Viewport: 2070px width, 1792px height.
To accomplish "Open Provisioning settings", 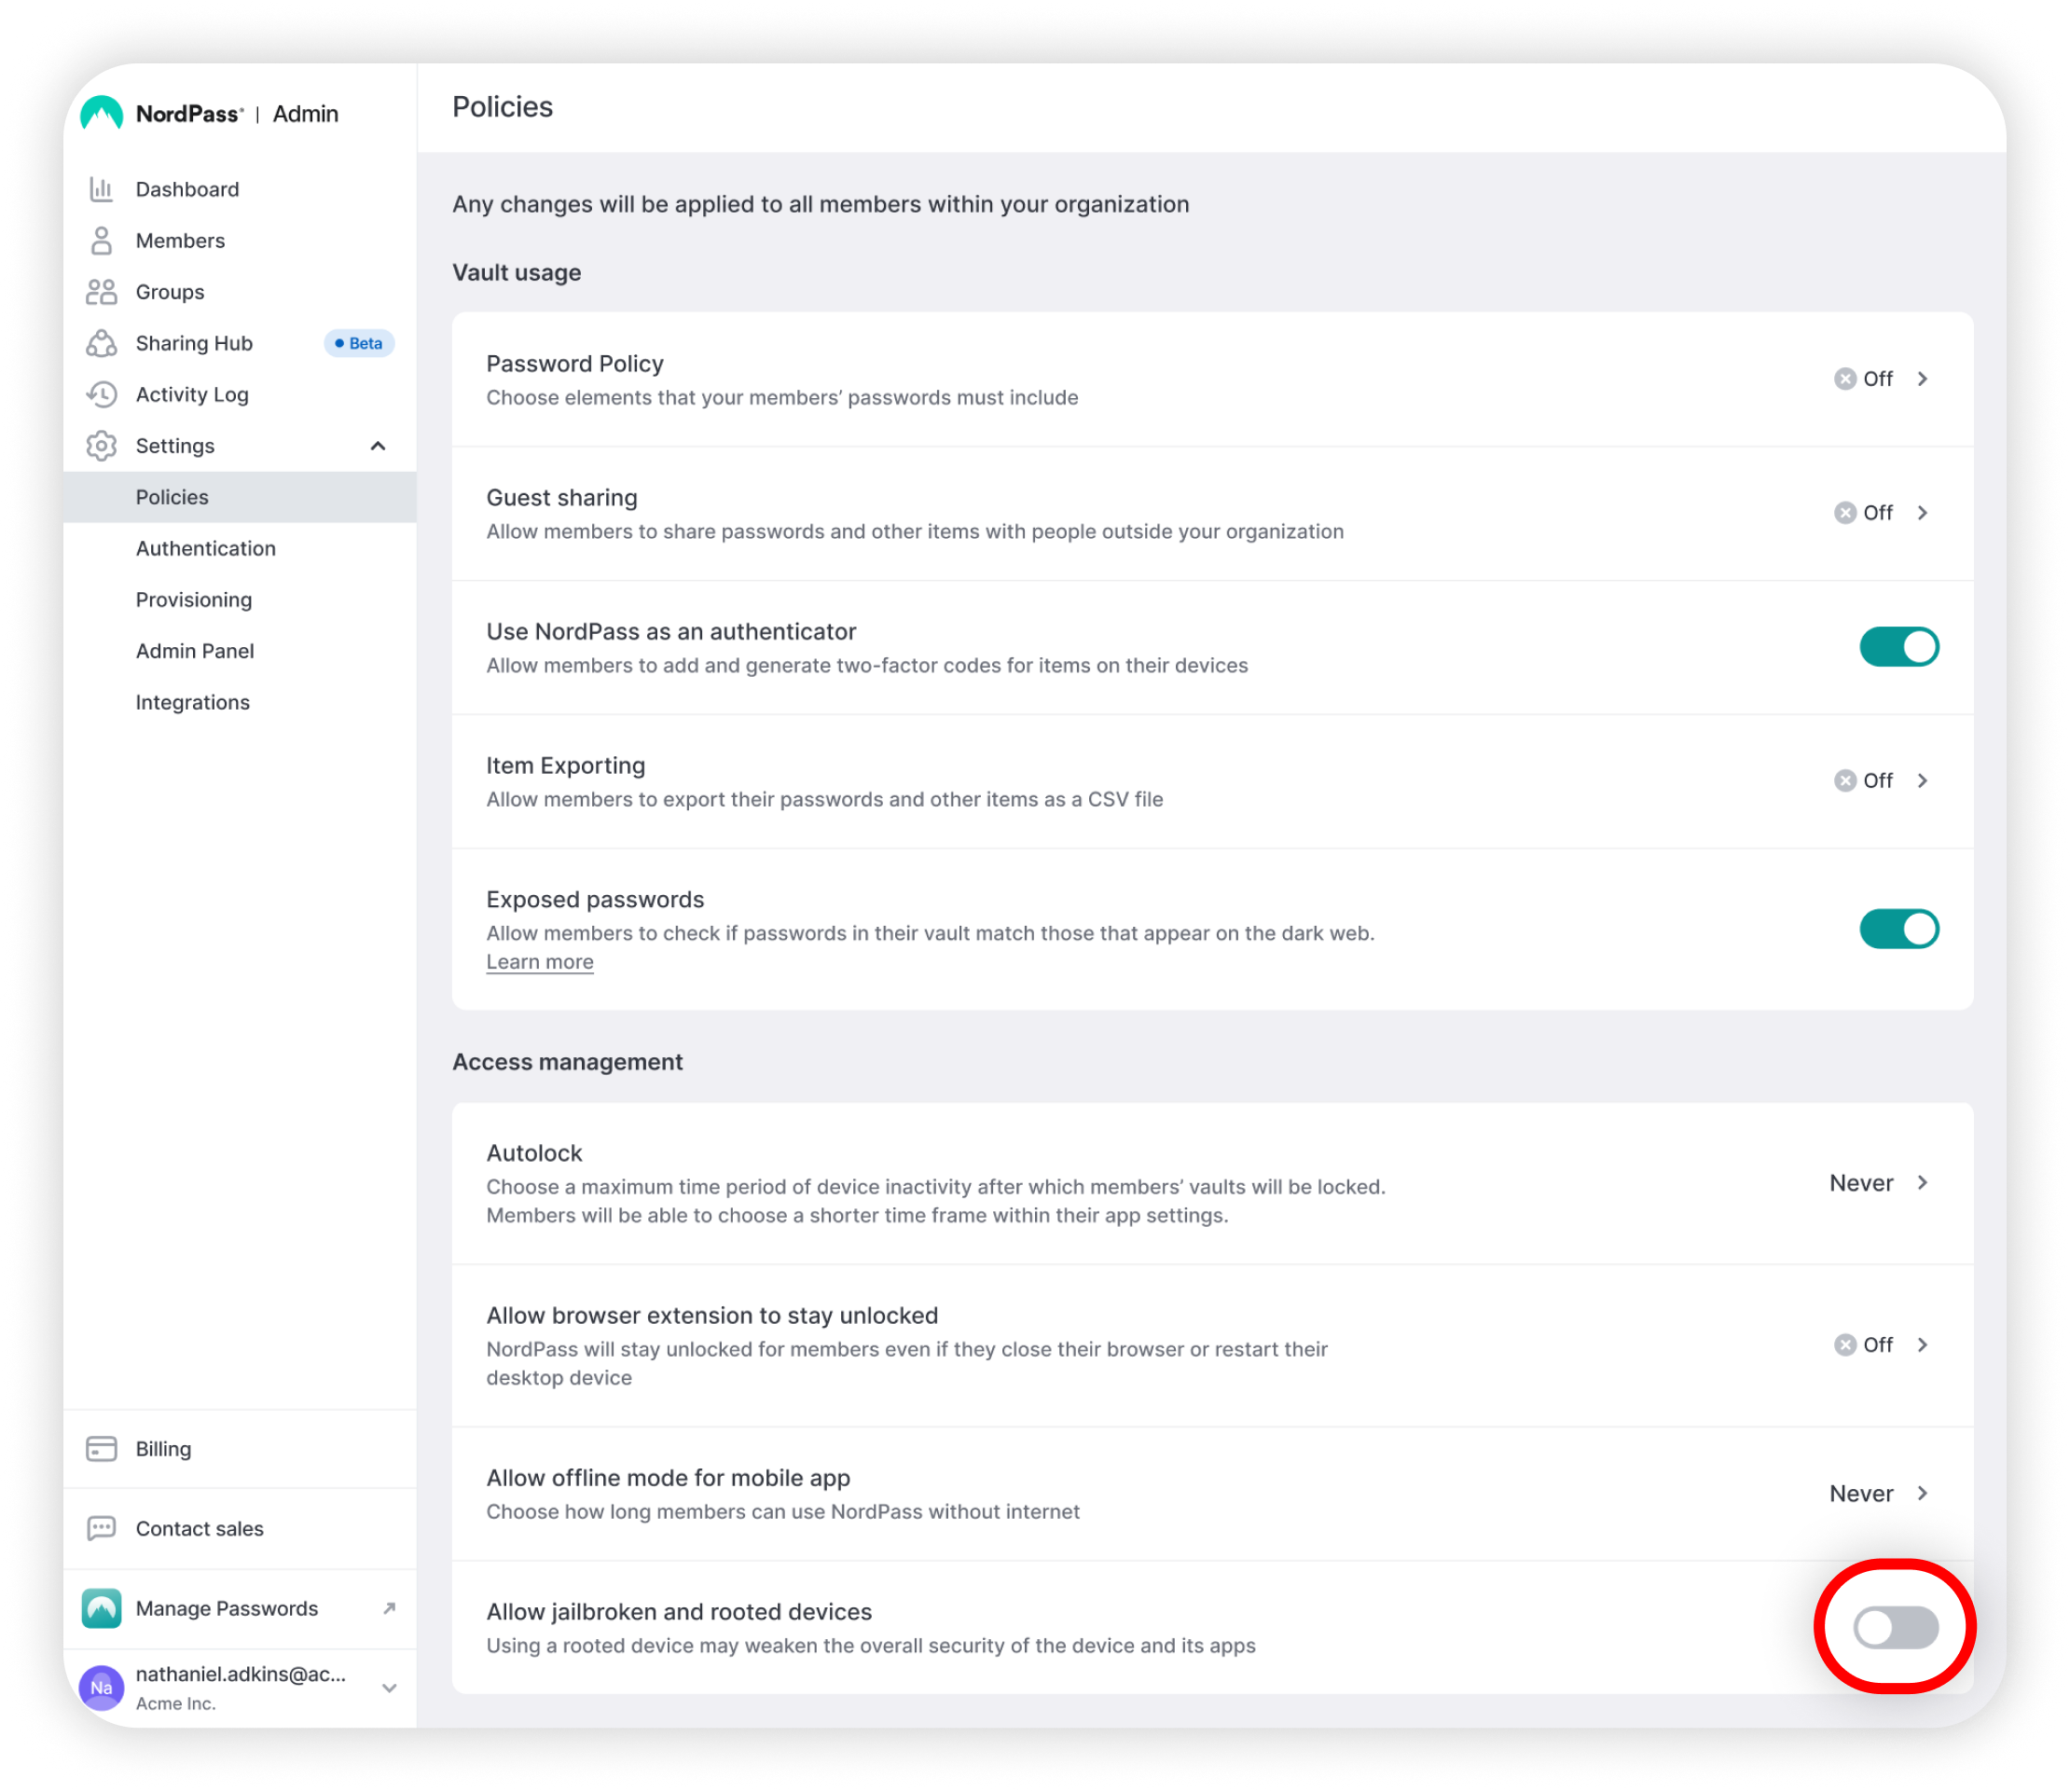I will tap(194, 600).
